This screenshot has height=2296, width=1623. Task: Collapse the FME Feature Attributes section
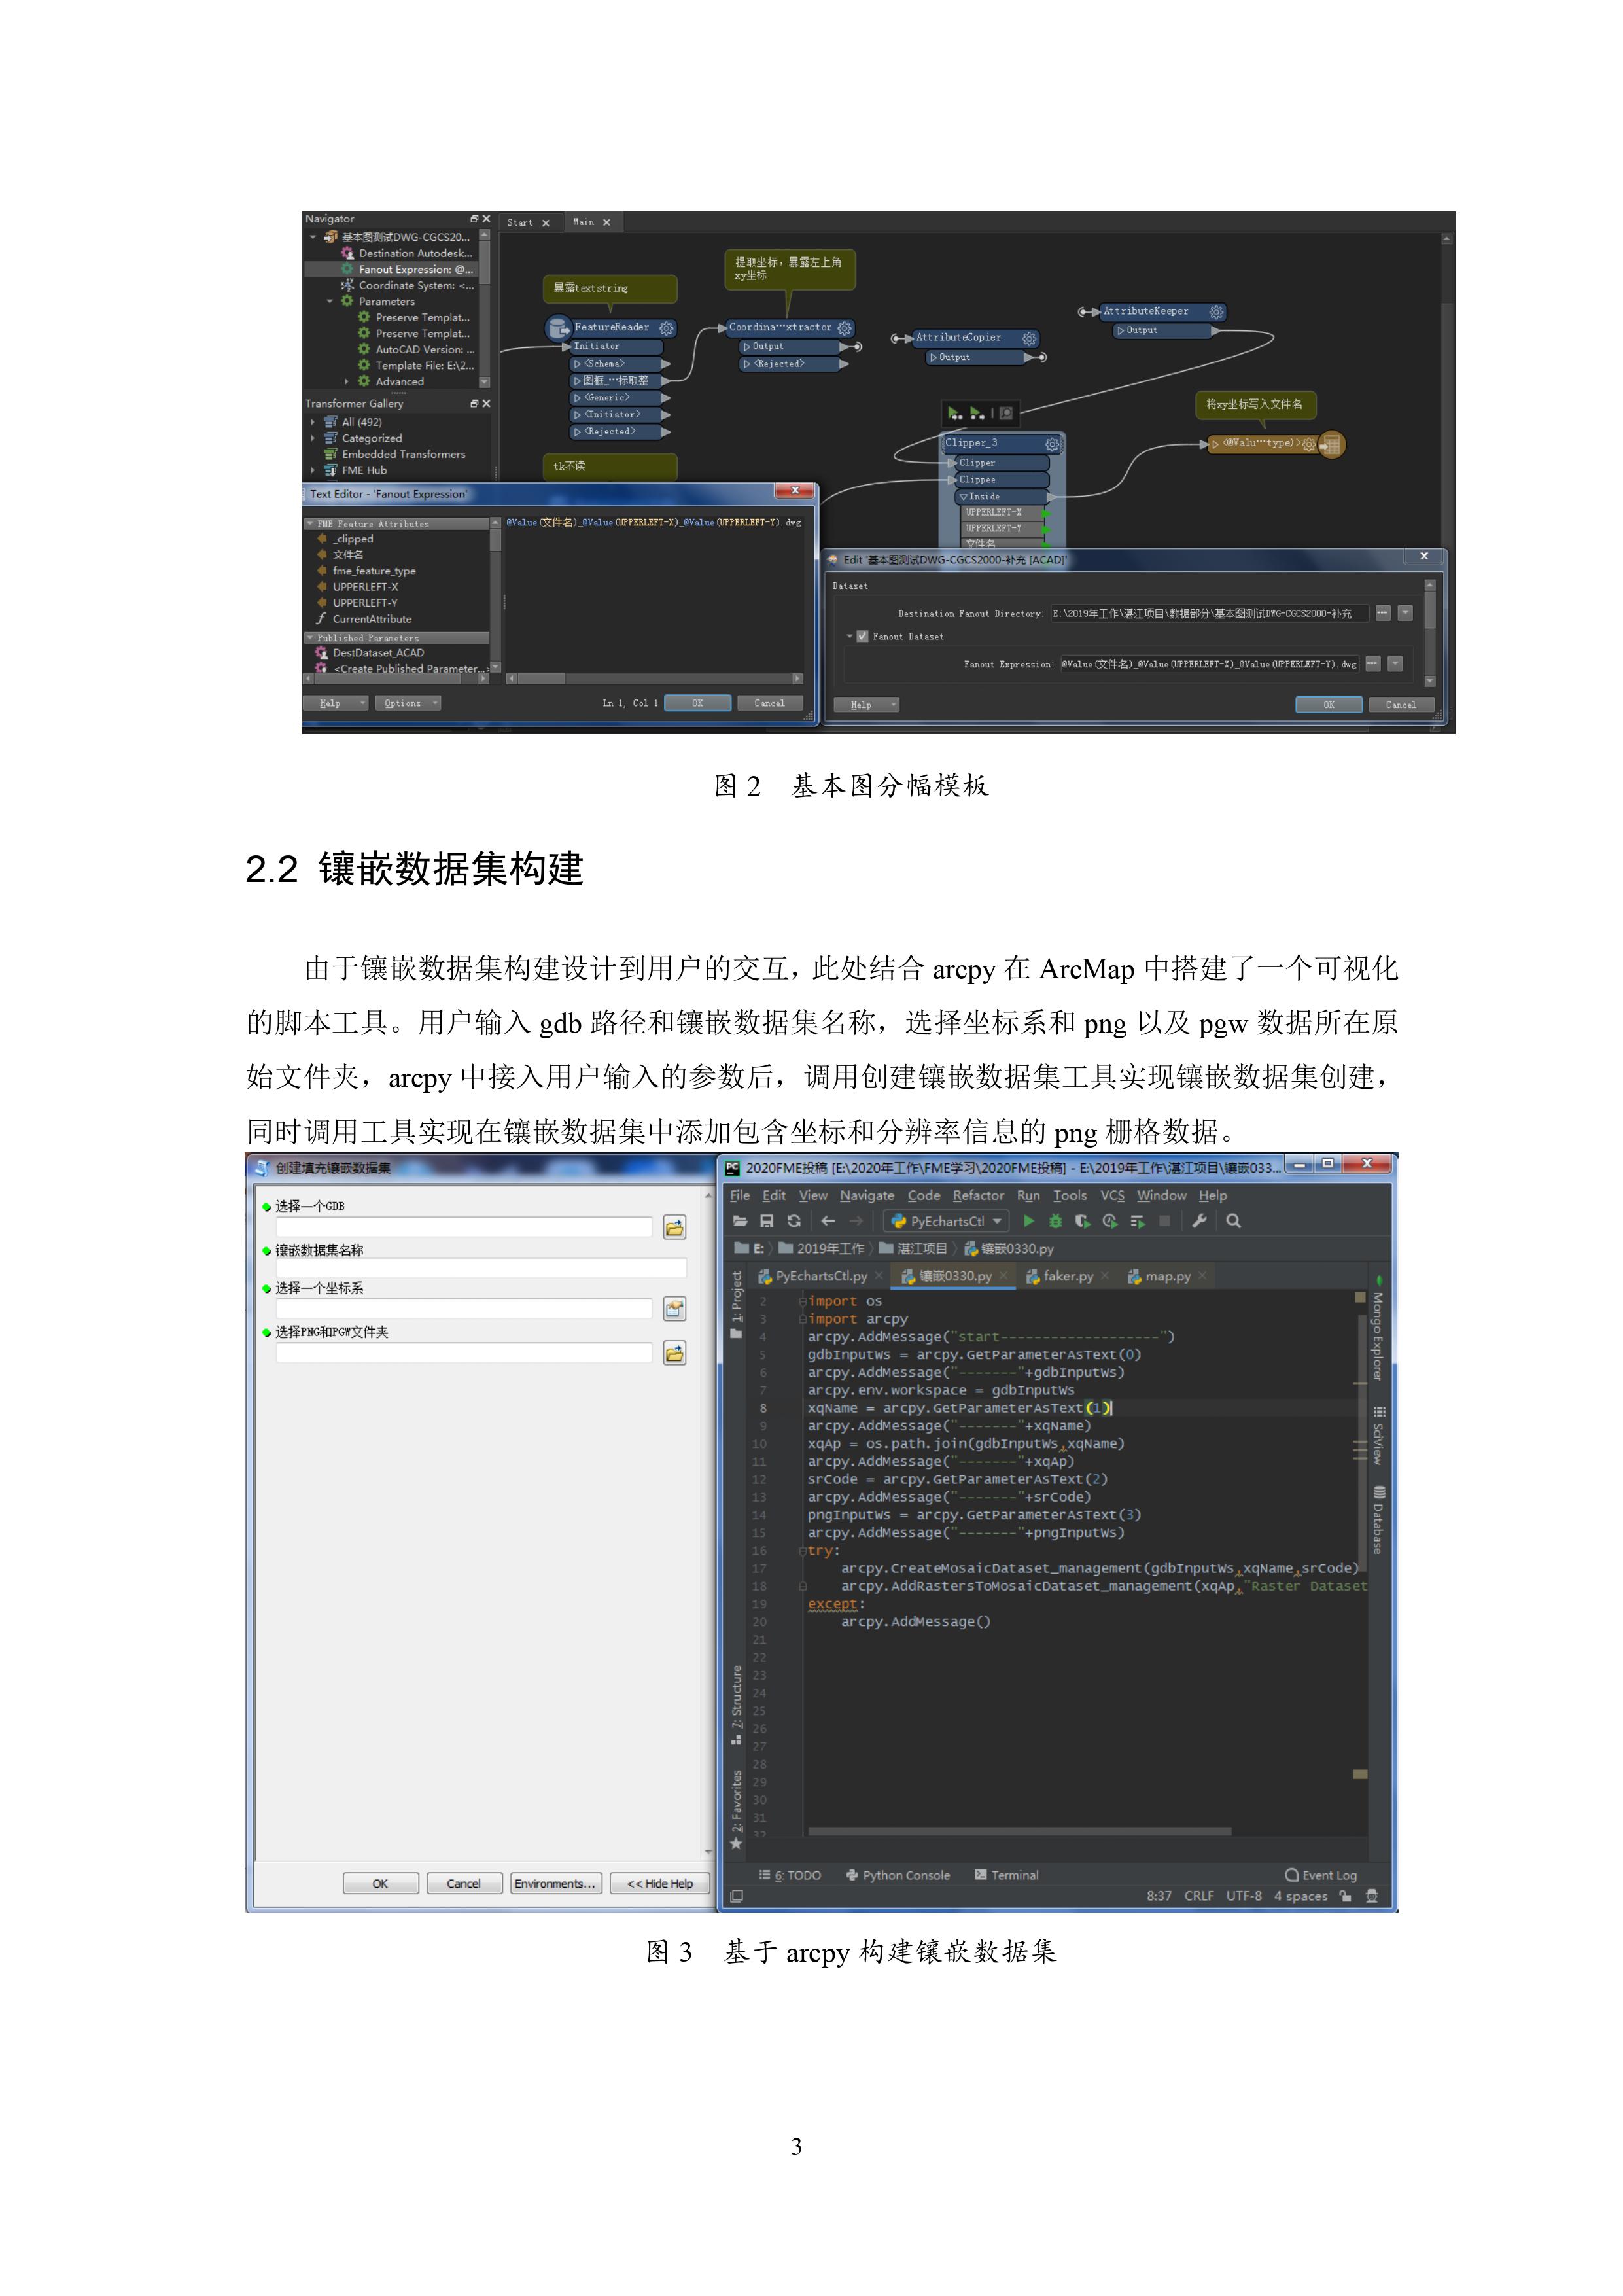tap(310, 524)
